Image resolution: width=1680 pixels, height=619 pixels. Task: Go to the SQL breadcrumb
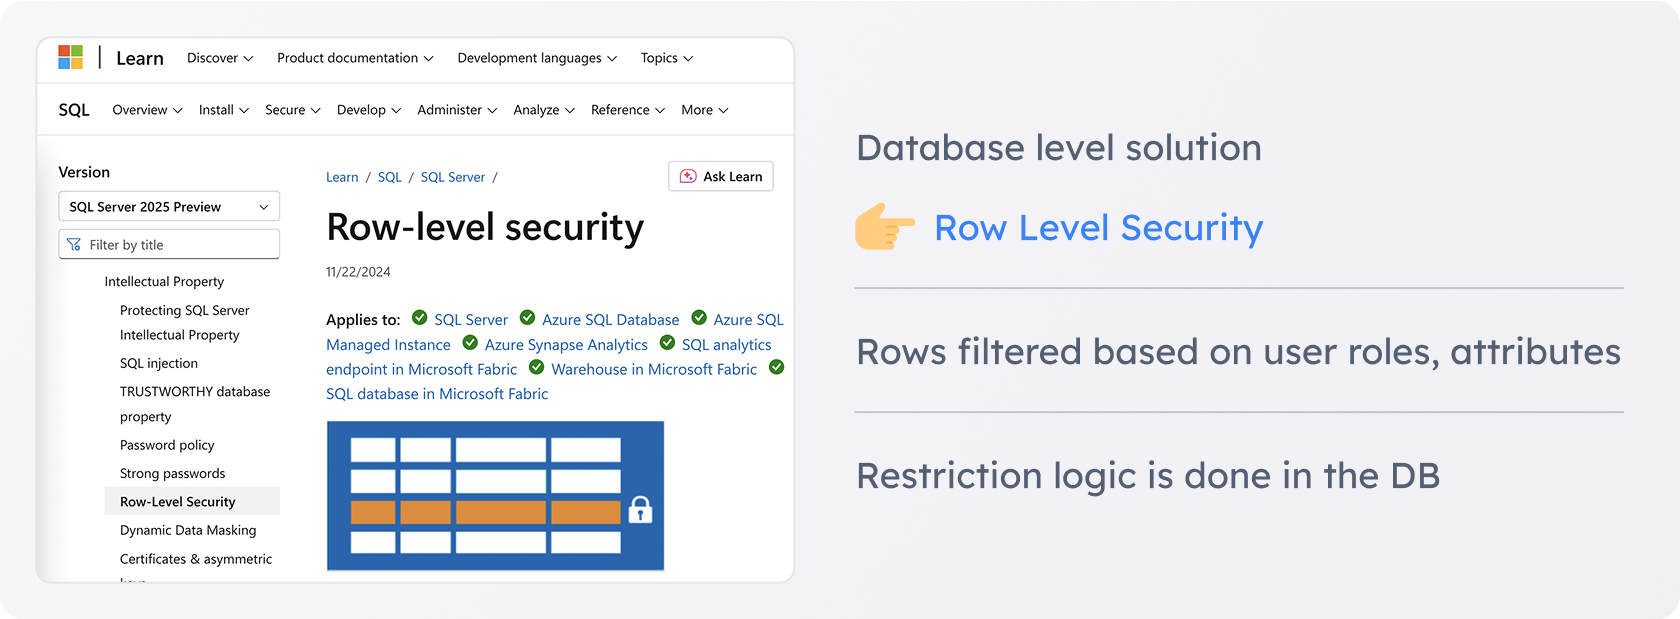[x=389, y=177]
